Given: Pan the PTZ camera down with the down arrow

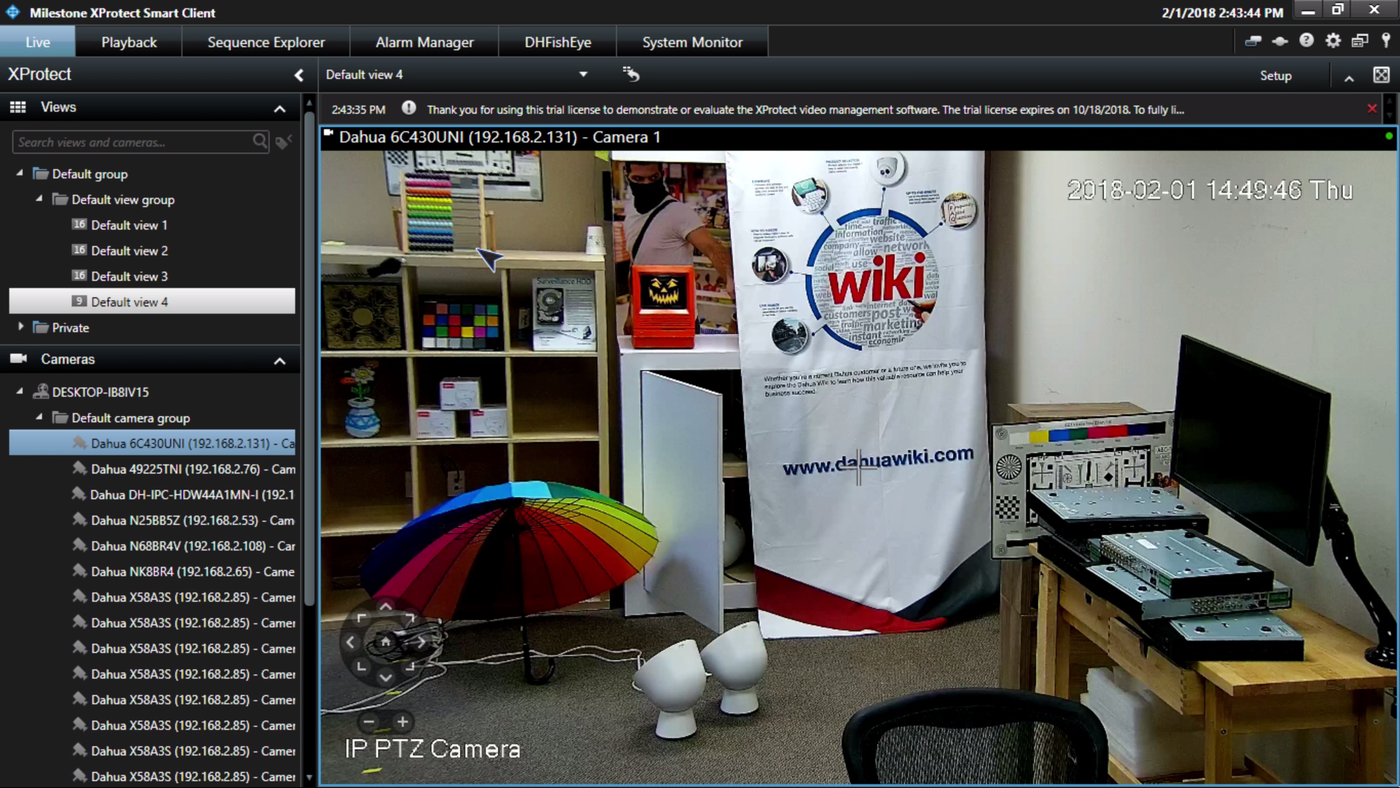Looking at the screenshot, I should (x=385, y=678).
